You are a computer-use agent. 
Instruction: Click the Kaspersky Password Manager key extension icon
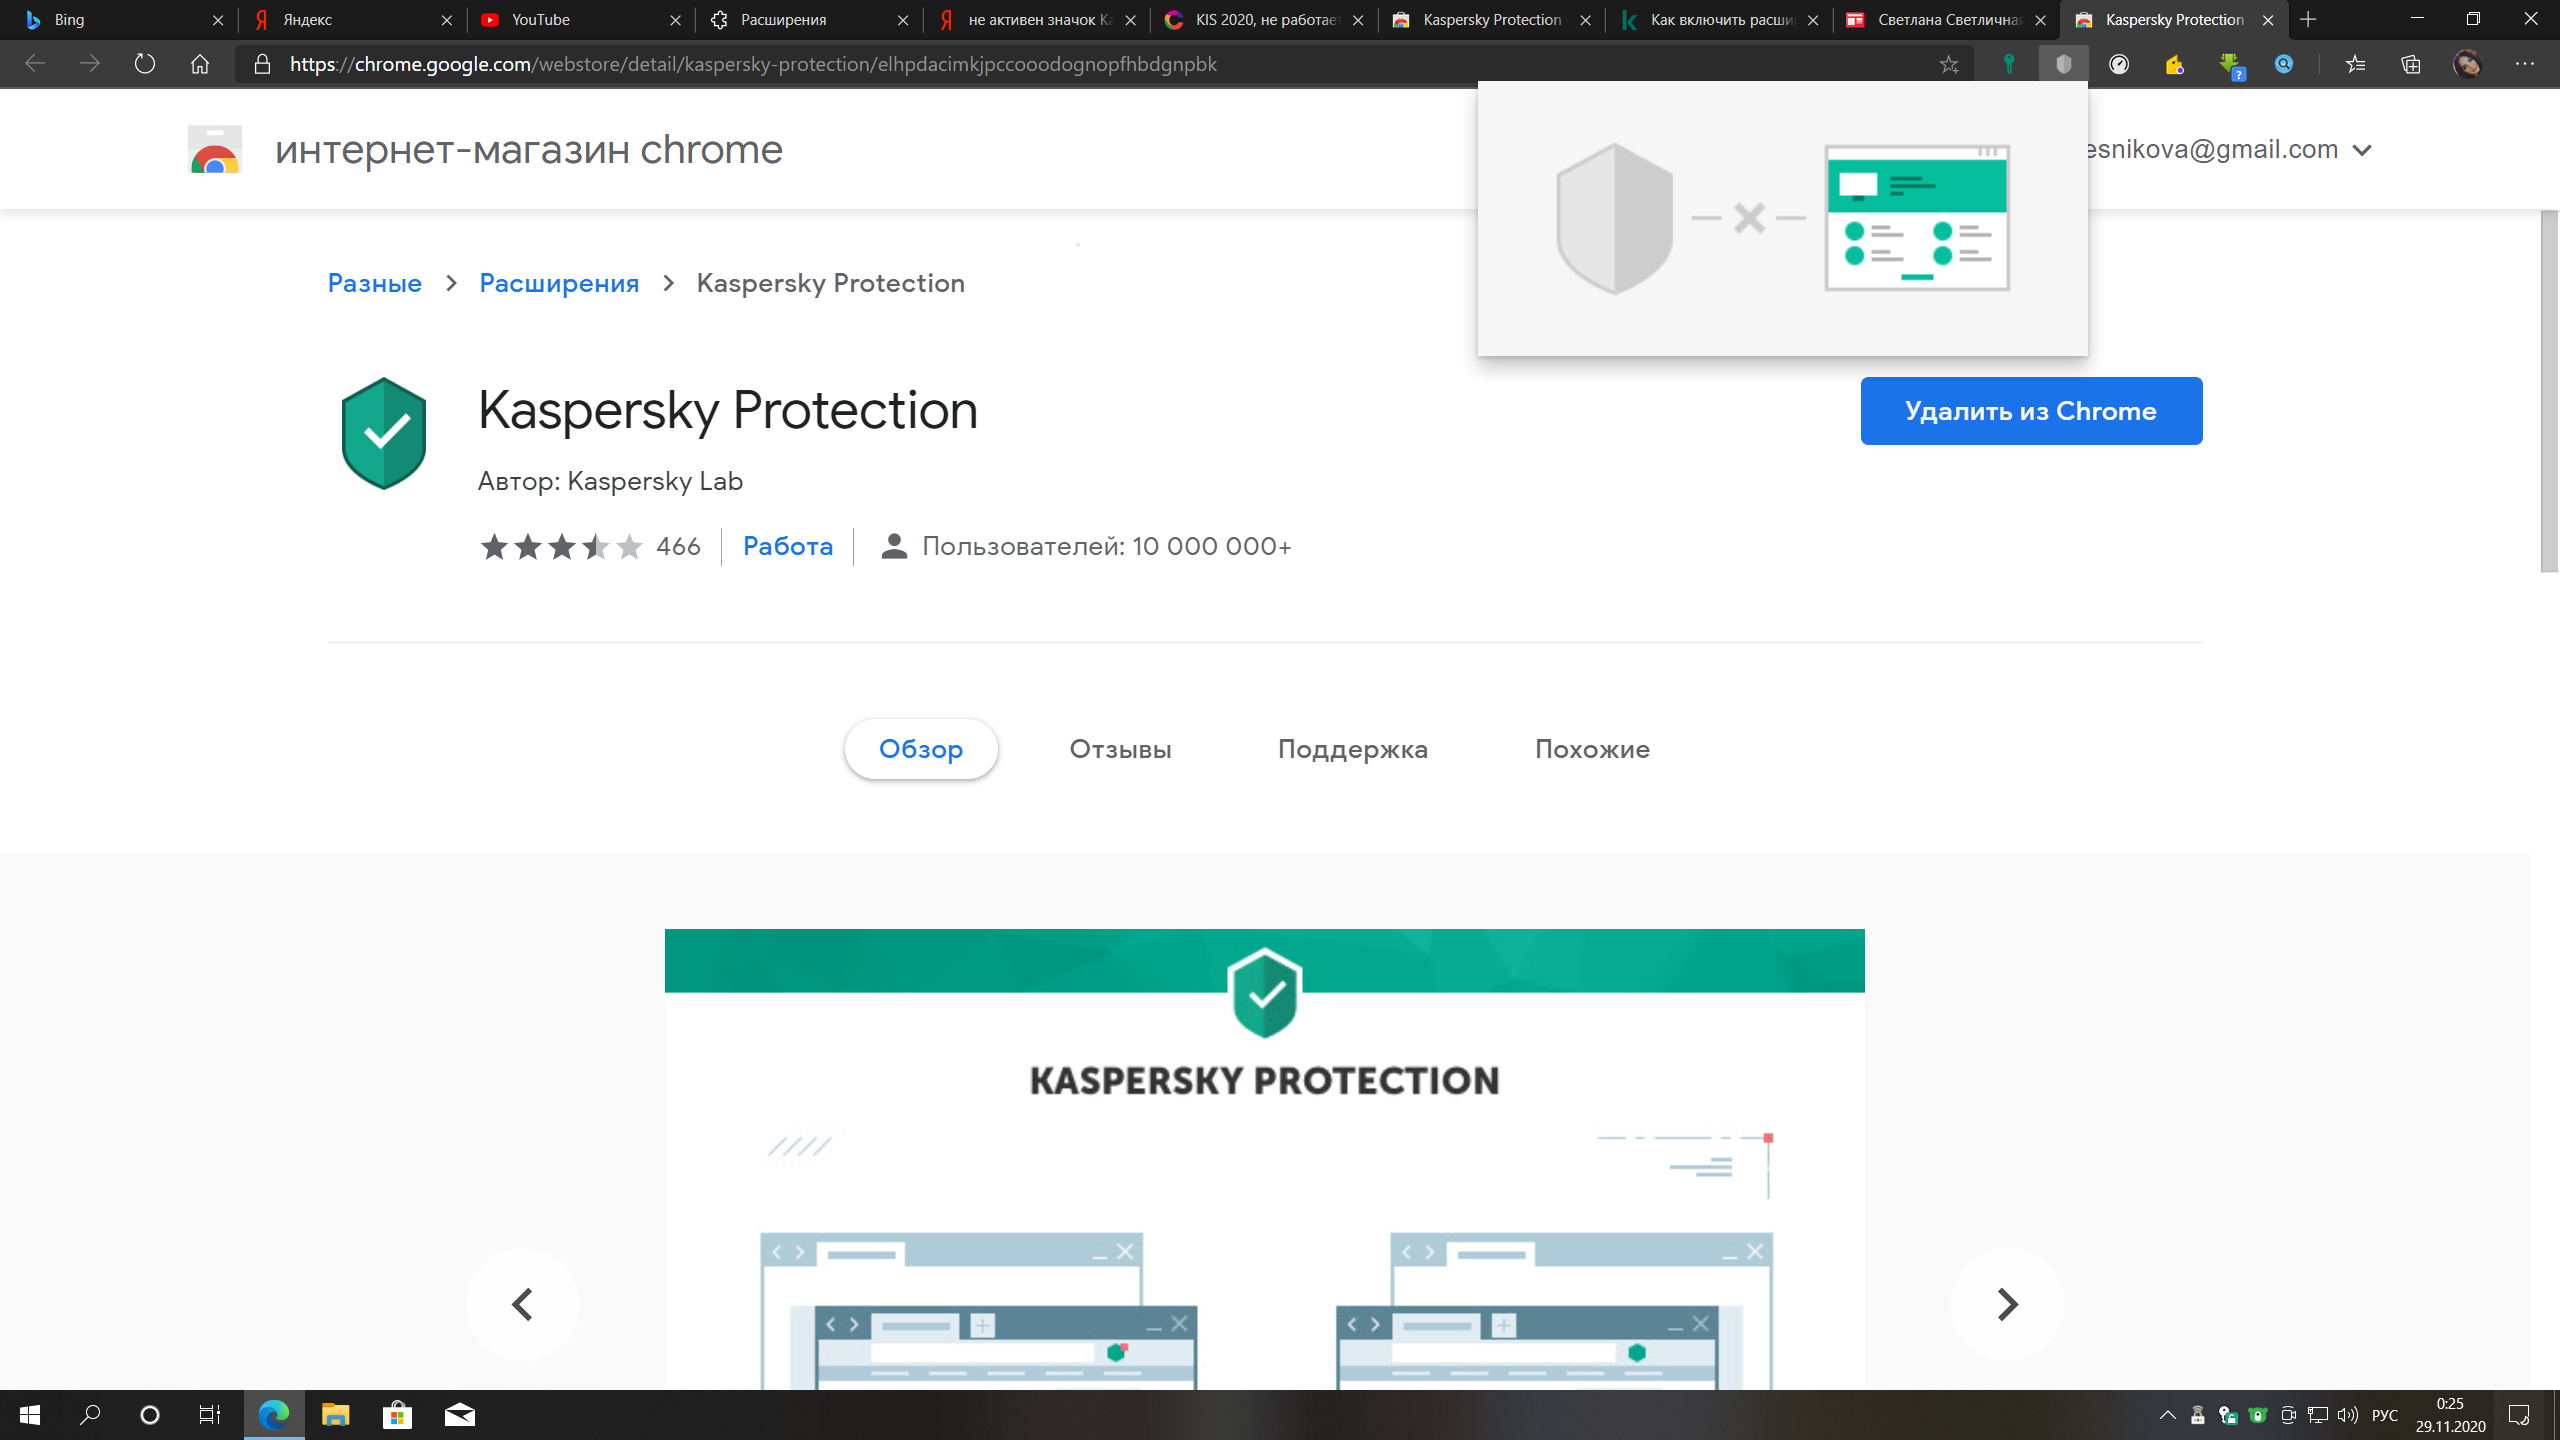2008,65
